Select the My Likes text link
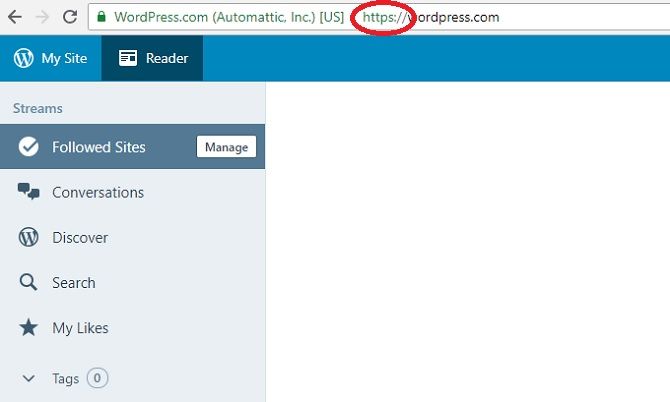The image size is (670, 402). (80, 328)
